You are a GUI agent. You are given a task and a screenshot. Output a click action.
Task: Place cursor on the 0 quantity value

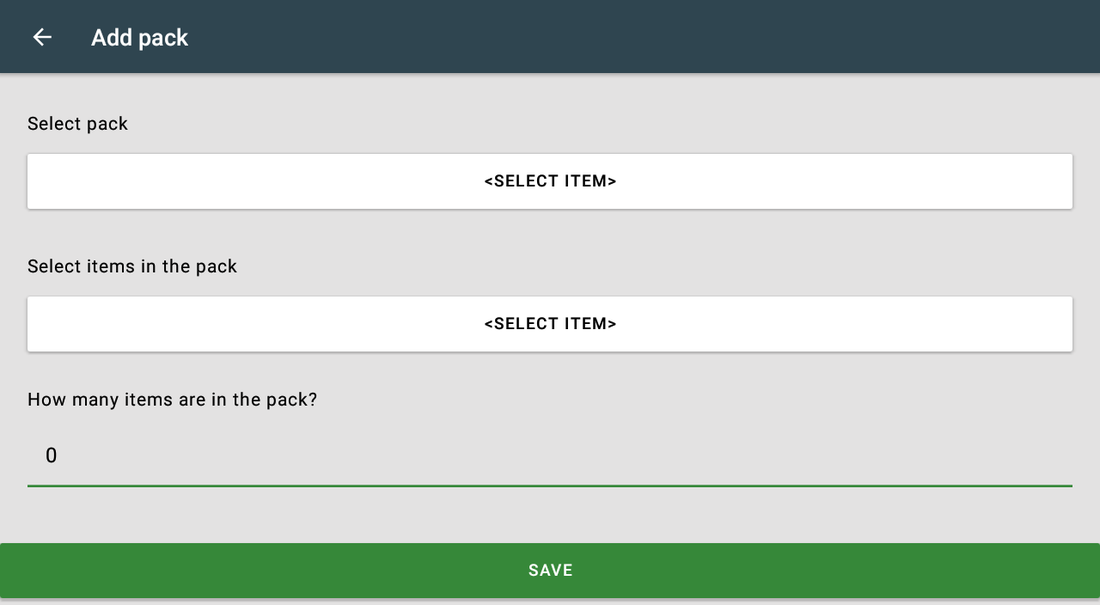[x=51, y=456]
